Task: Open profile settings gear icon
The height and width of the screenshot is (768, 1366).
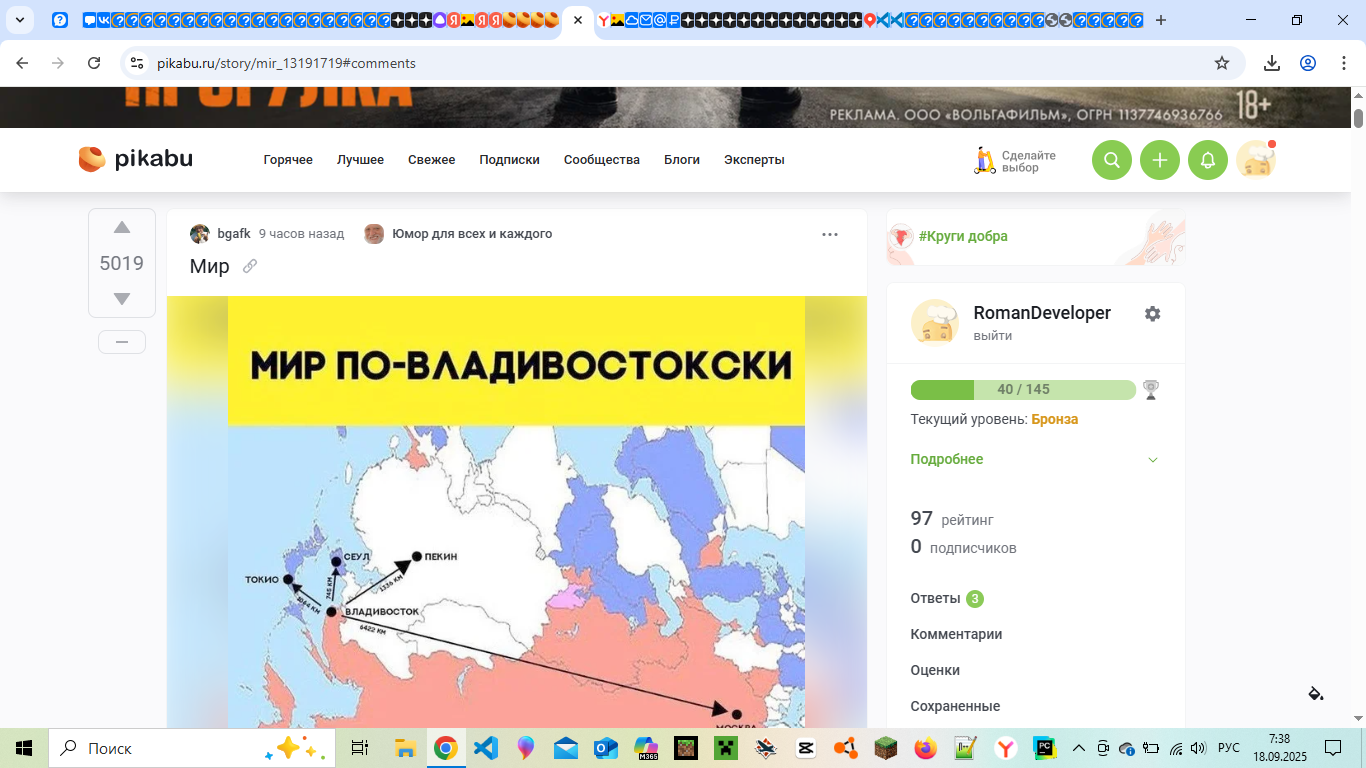Action: click(1152, 314)
